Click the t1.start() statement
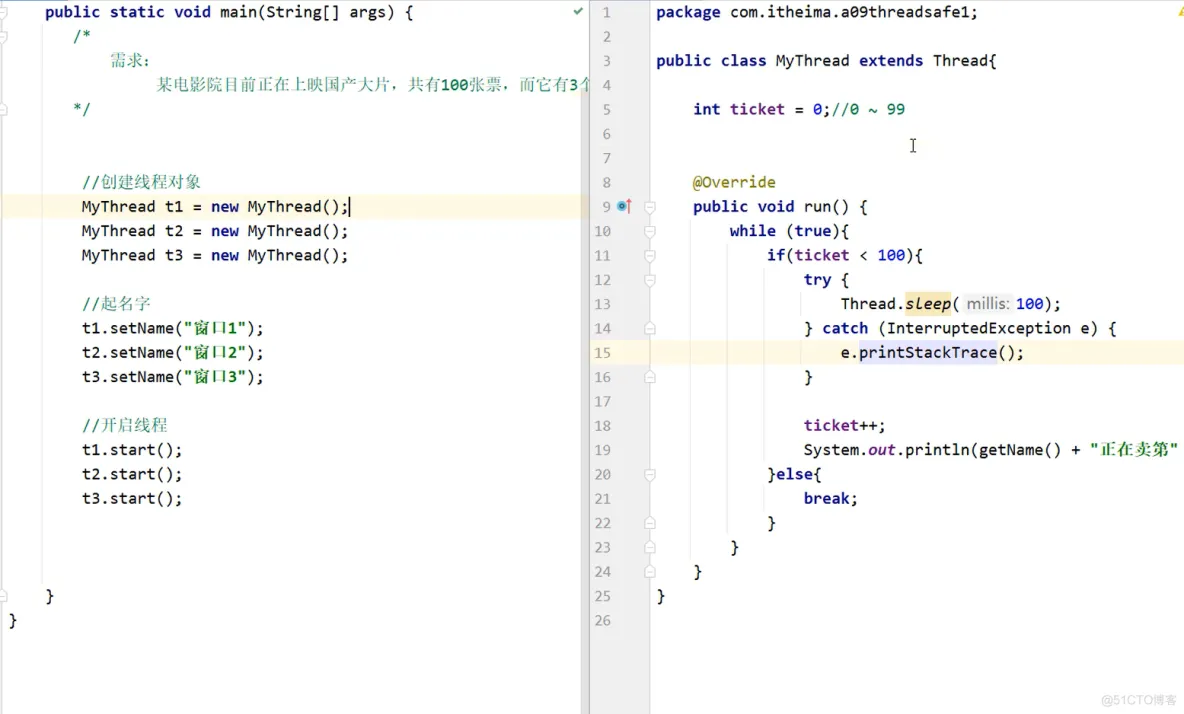The width and height of the screenshot is (1184, 714). point(130,449)
